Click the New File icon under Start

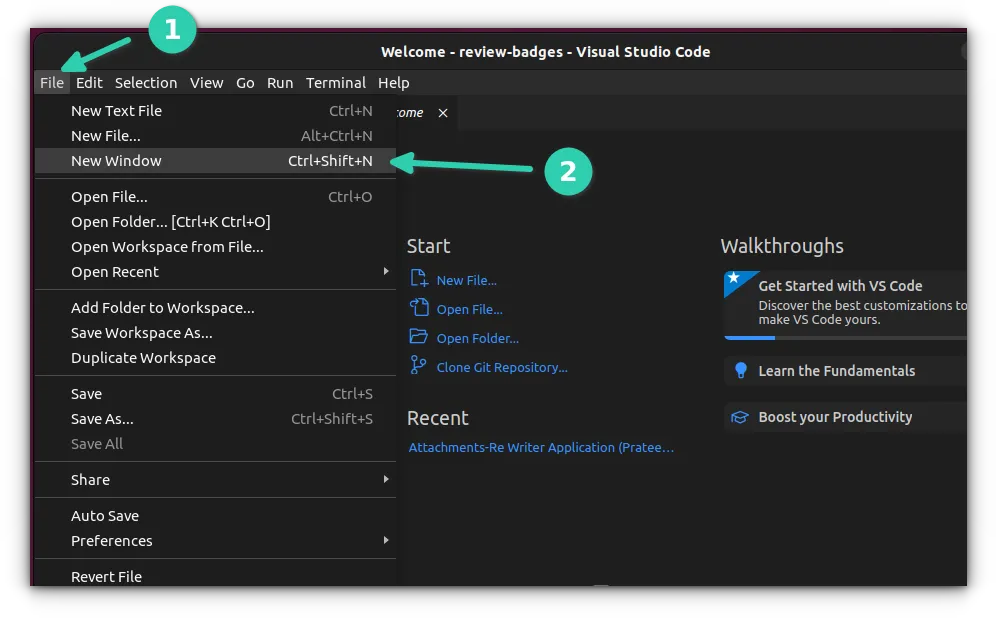pos(420,280)
